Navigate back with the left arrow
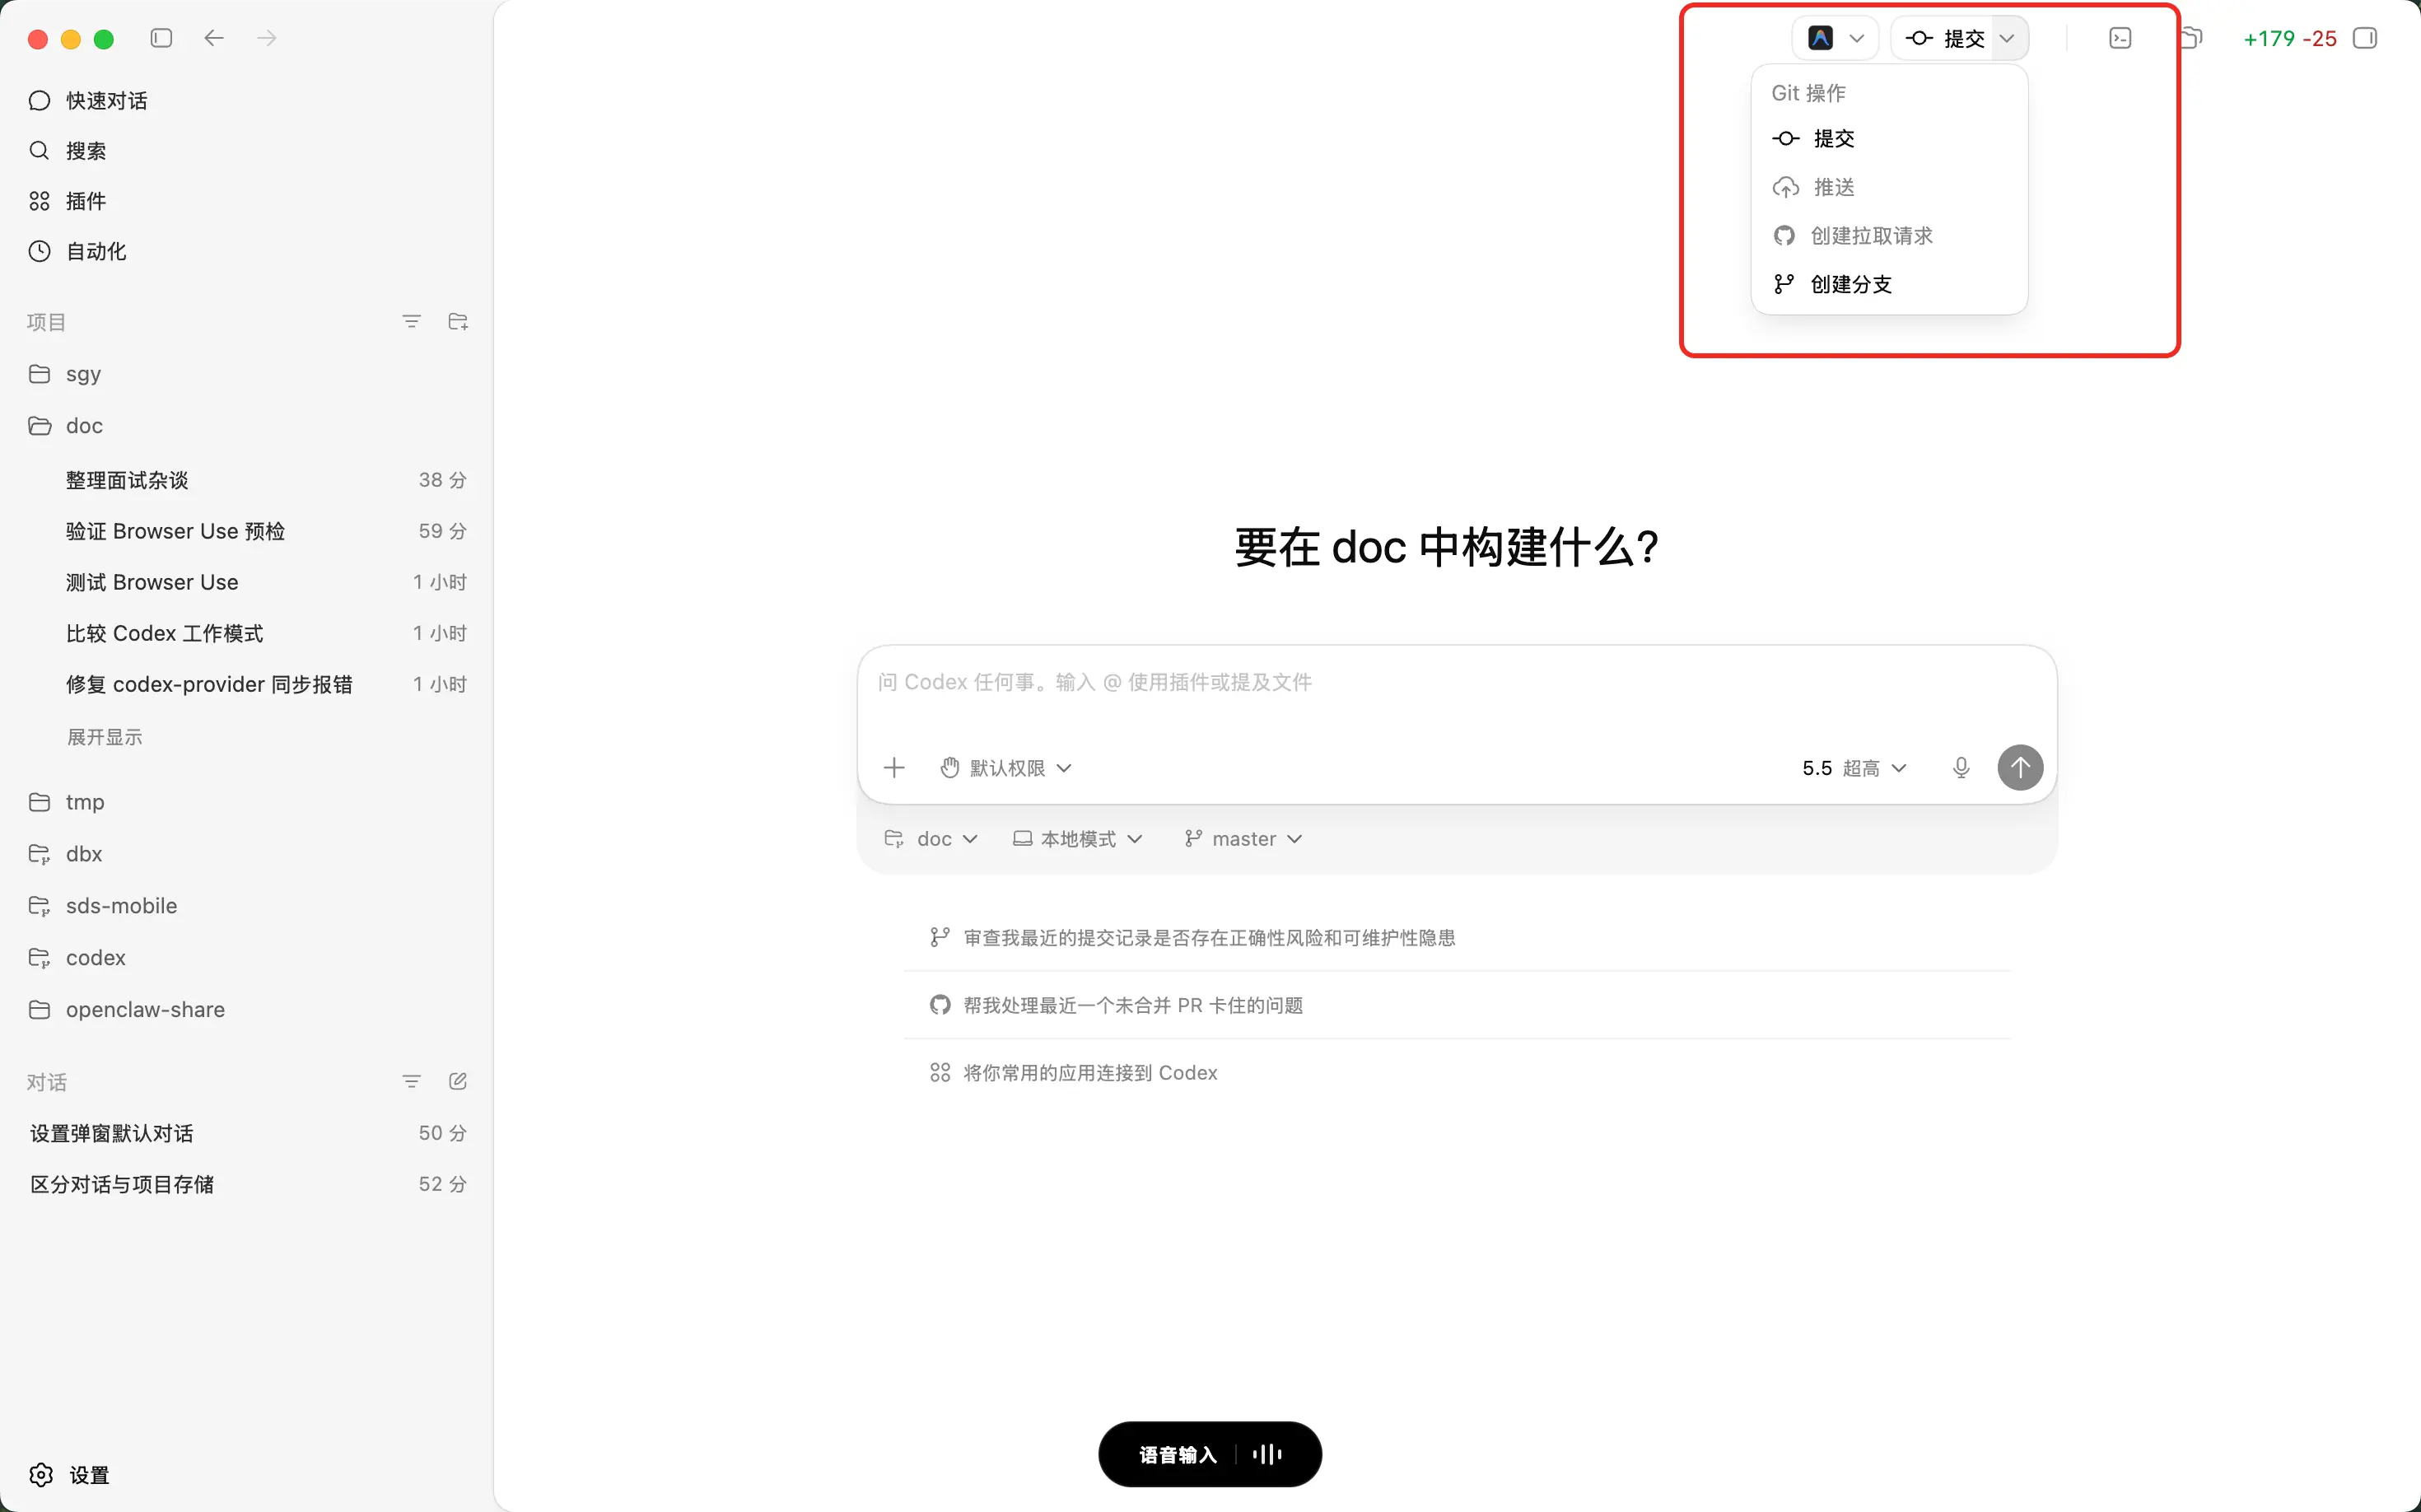 pos(214,38)
